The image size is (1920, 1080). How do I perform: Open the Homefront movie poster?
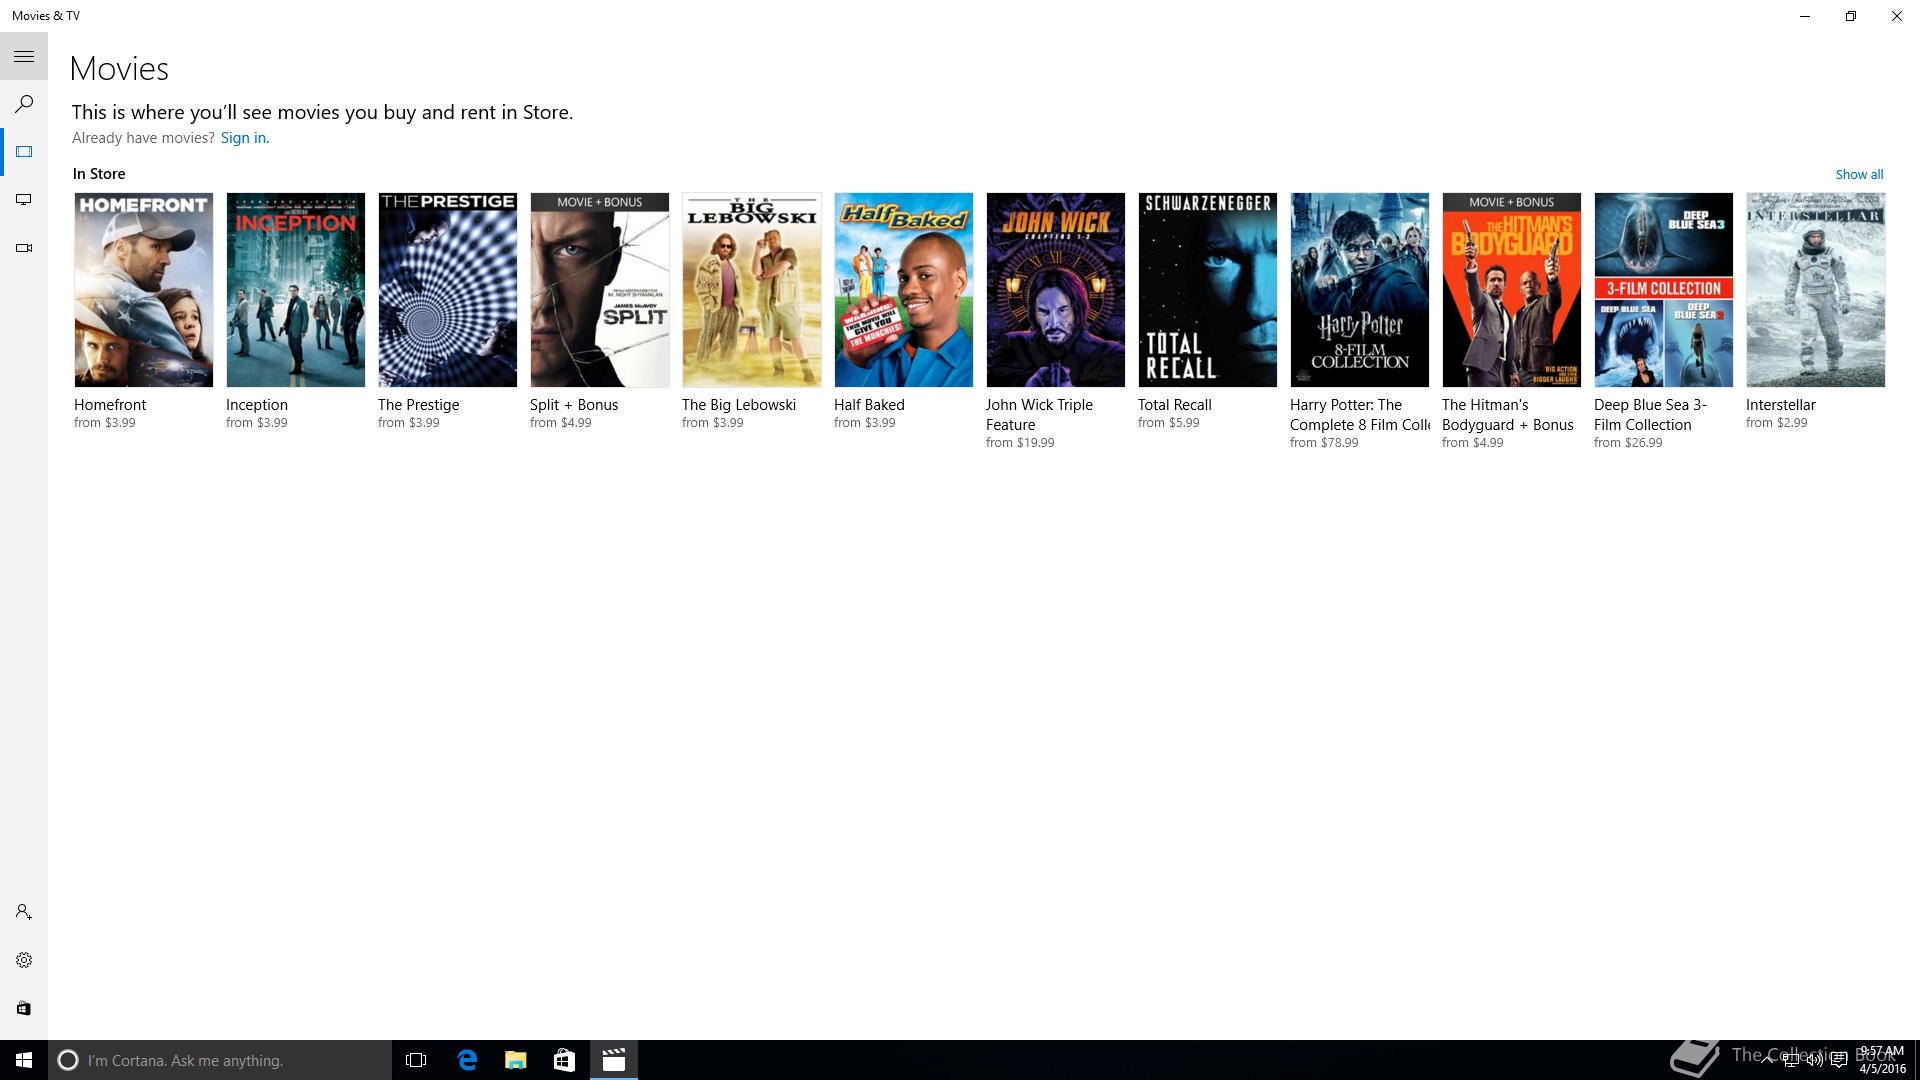[144, 290]
